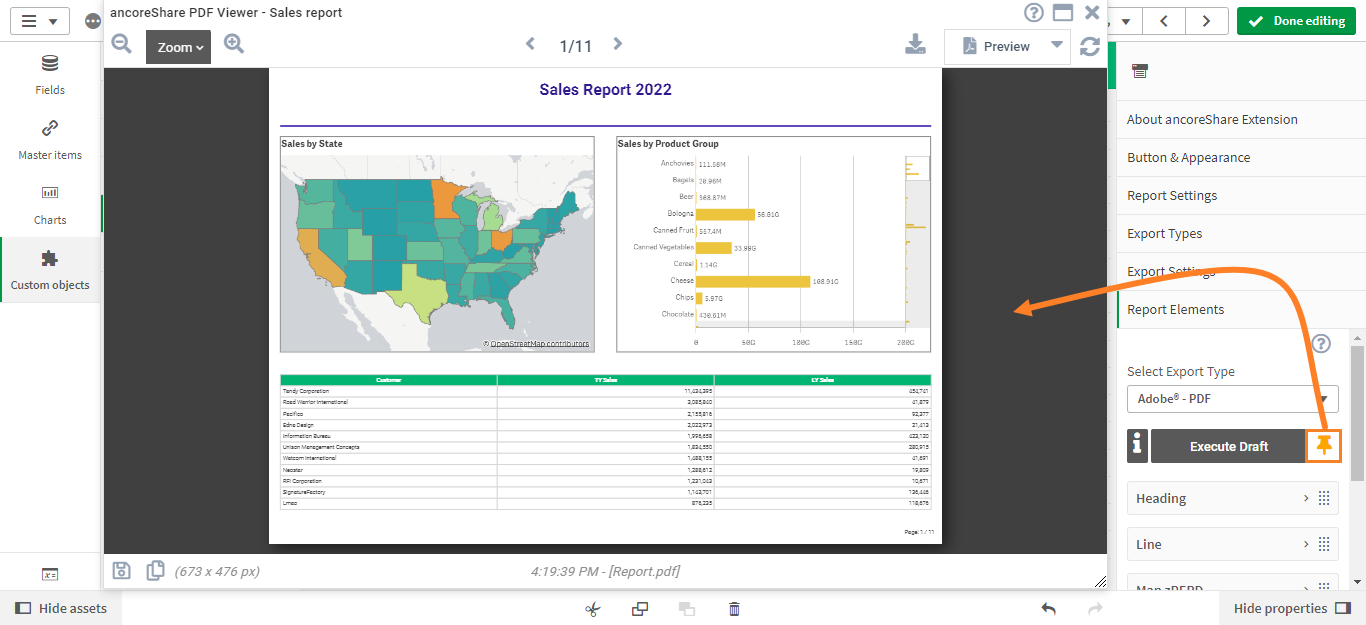Click the scissors cut icon

tap(593, 609)
